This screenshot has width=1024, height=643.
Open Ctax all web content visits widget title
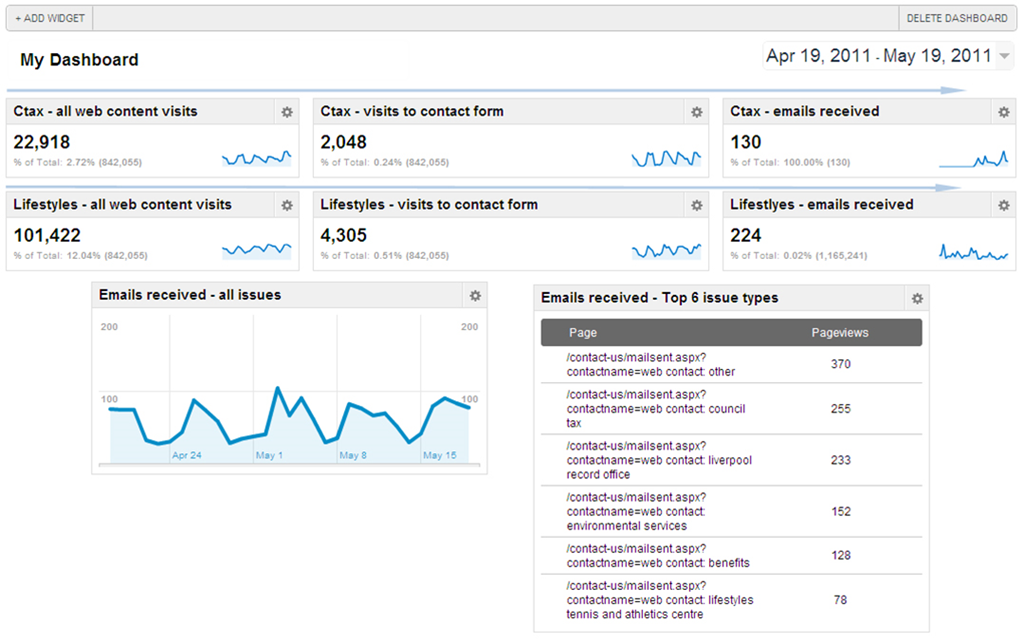[x=106, y=112]
